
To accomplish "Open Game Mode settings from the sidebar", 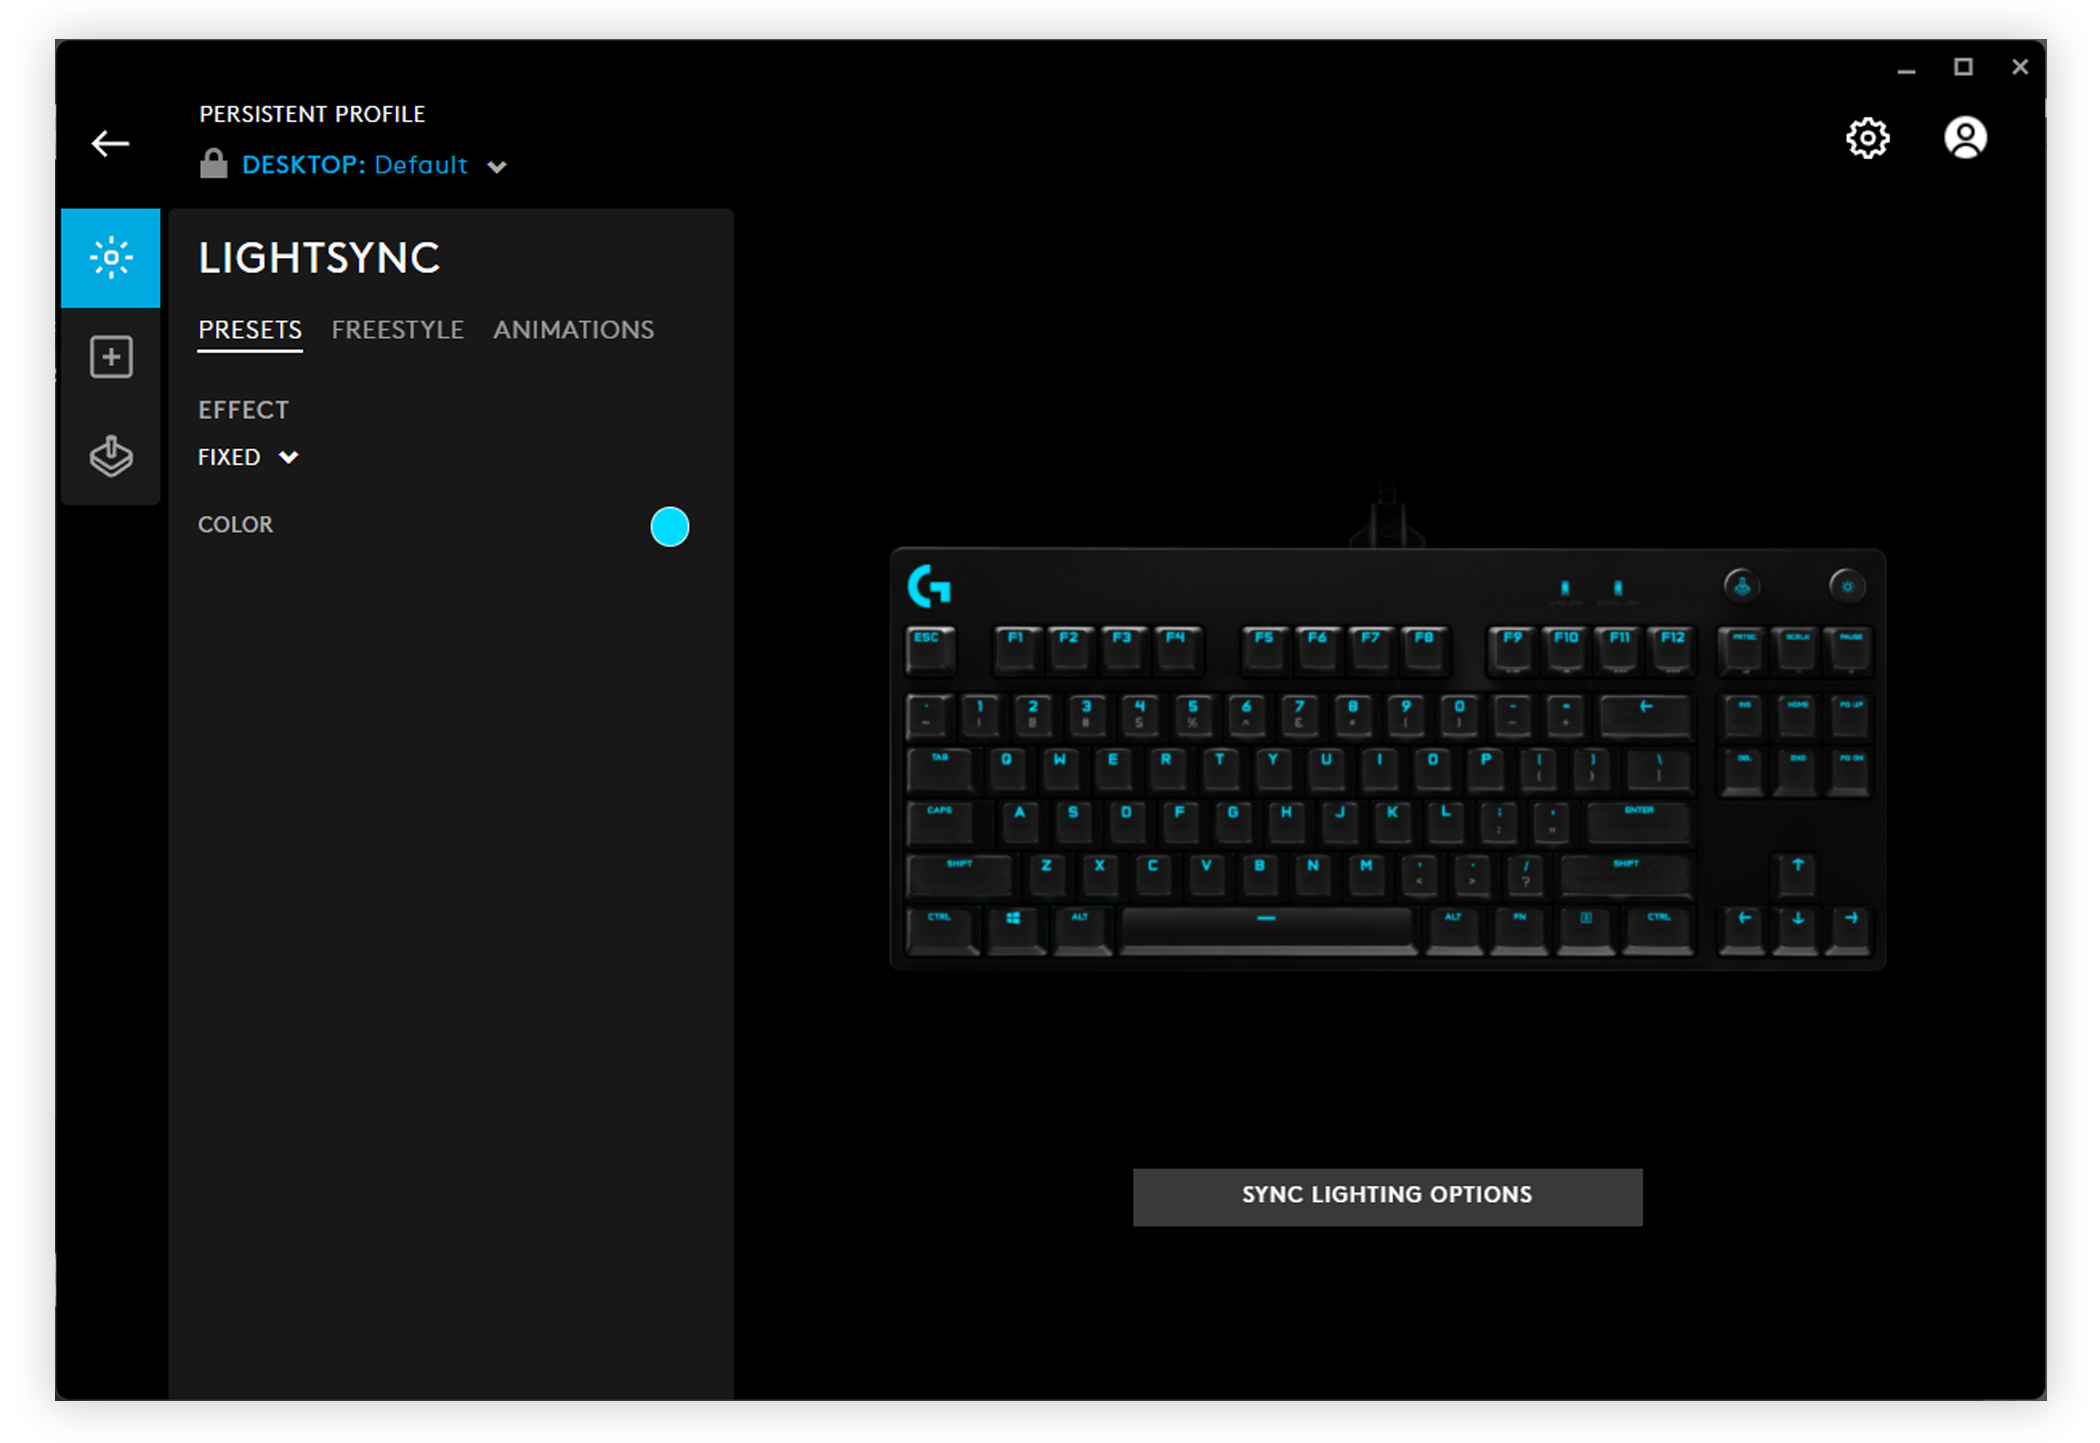I will coord(110,457).
